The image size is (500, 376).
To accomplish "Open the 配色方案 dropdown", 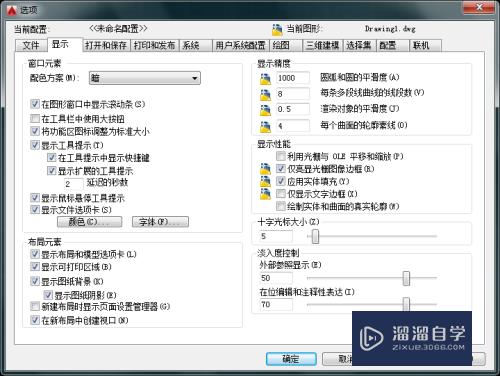I will (x=145, y=78).
